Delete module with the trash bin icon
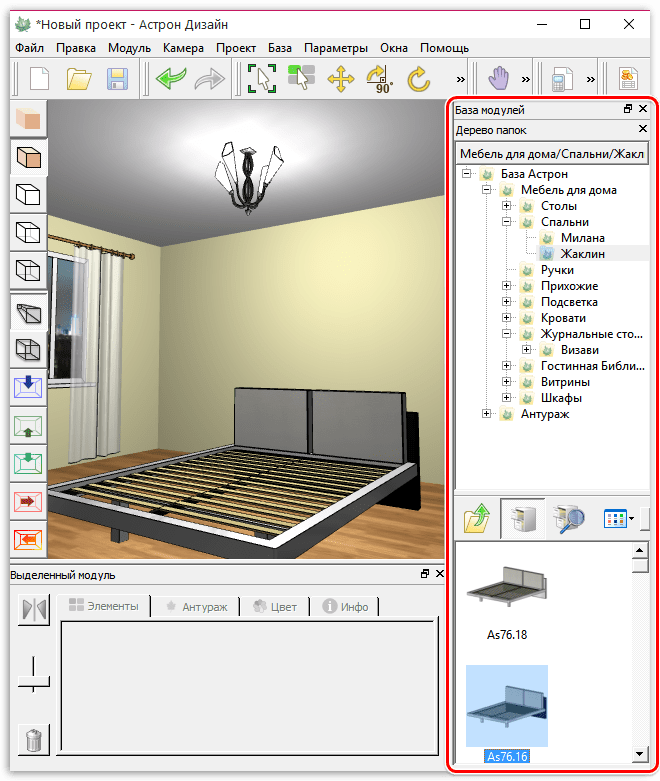Screen dimensions: 660x781 [33, 740]
